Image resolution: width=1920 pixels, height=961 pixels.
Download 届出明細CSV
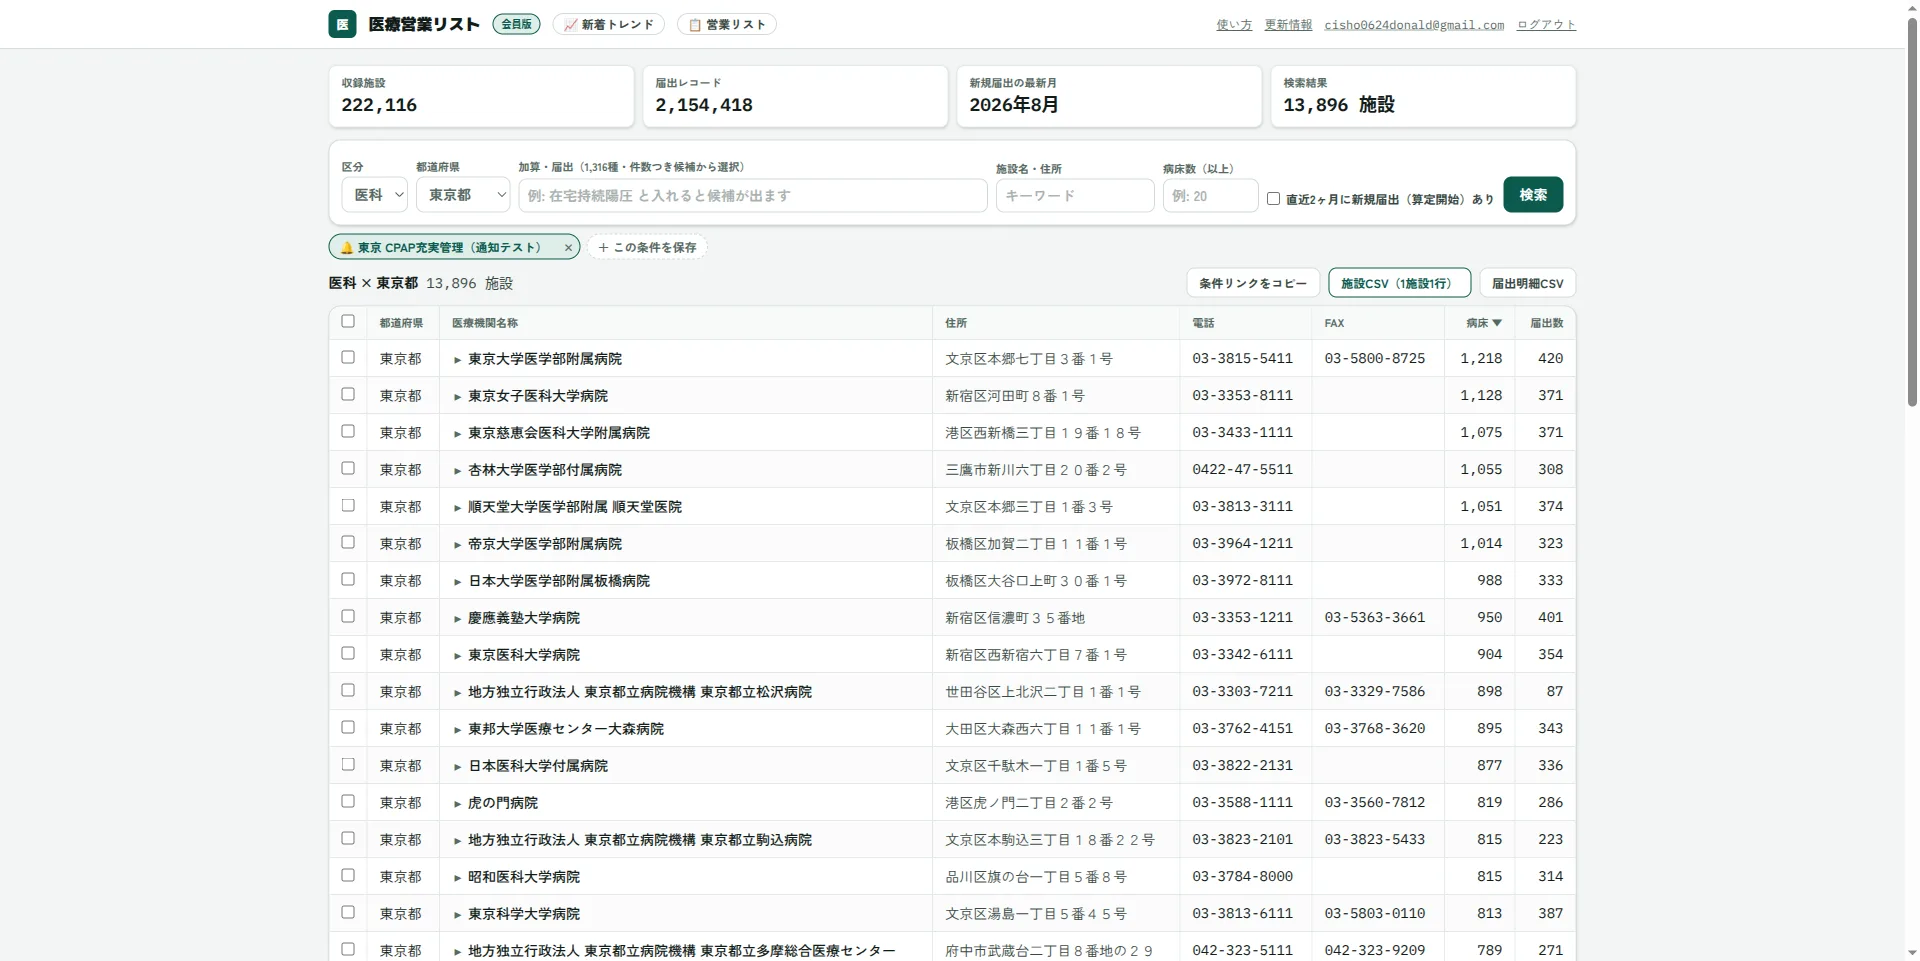(1527, 283)
